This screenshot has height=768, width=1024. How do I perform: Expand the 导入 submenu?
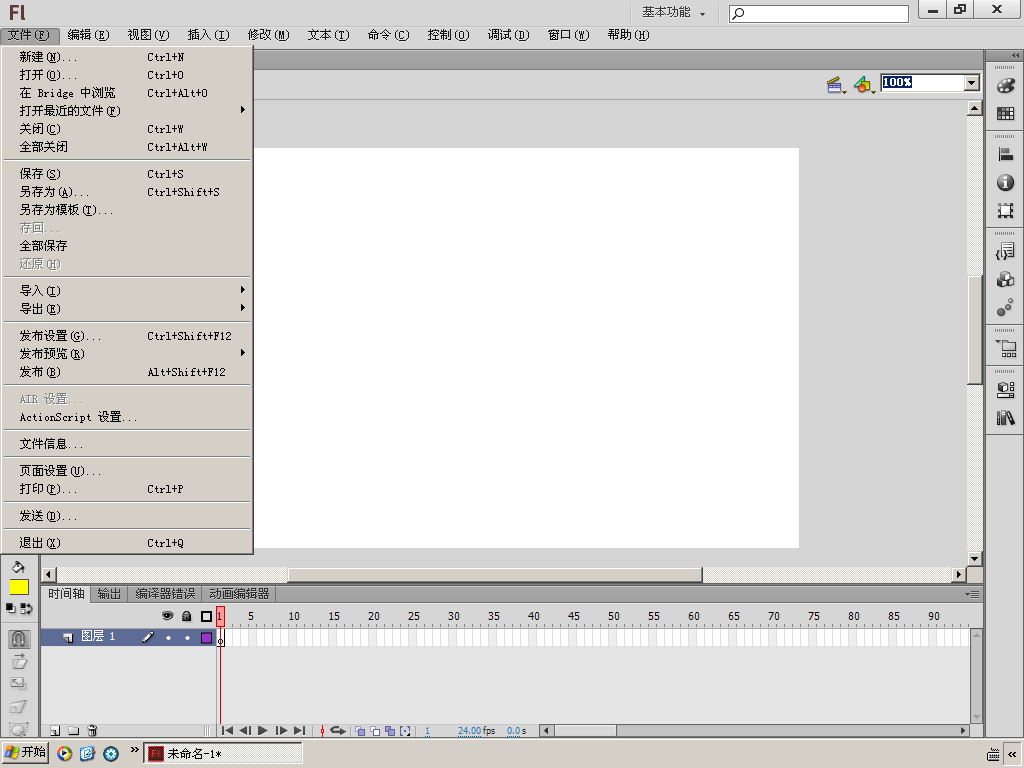pos(127,291)
